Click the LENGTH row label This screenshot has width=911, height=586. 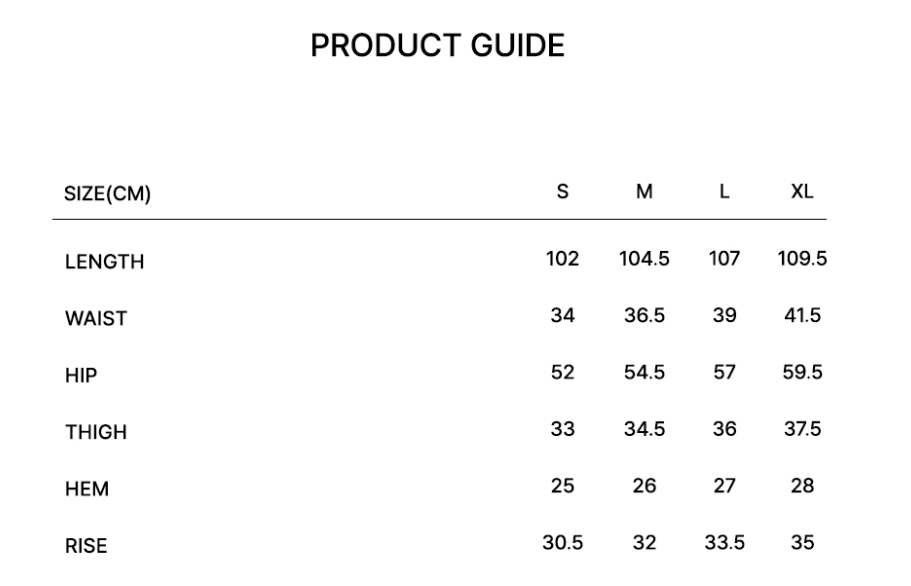pos(104,262)
